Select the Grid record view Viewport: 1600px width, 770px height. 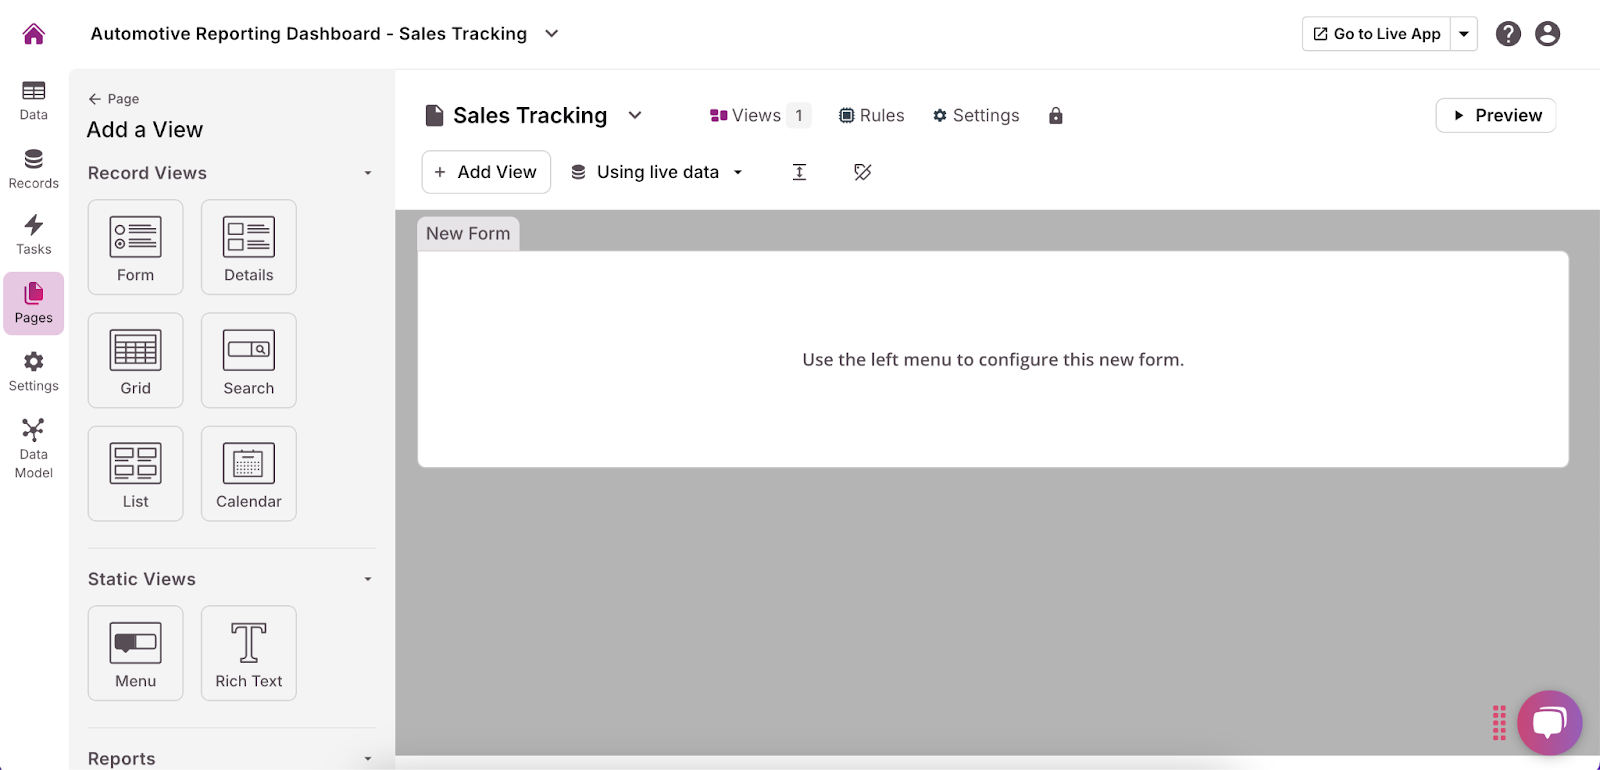[x=136, y=360]
